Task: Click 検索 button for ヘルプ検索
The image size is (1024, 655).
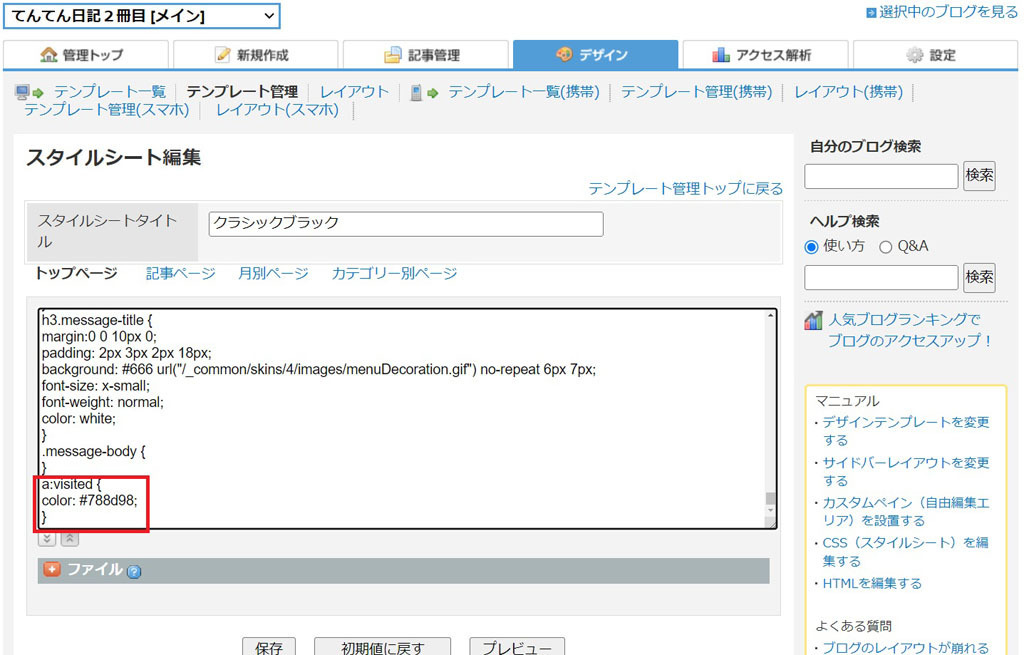Action: [x=979, y=278]
